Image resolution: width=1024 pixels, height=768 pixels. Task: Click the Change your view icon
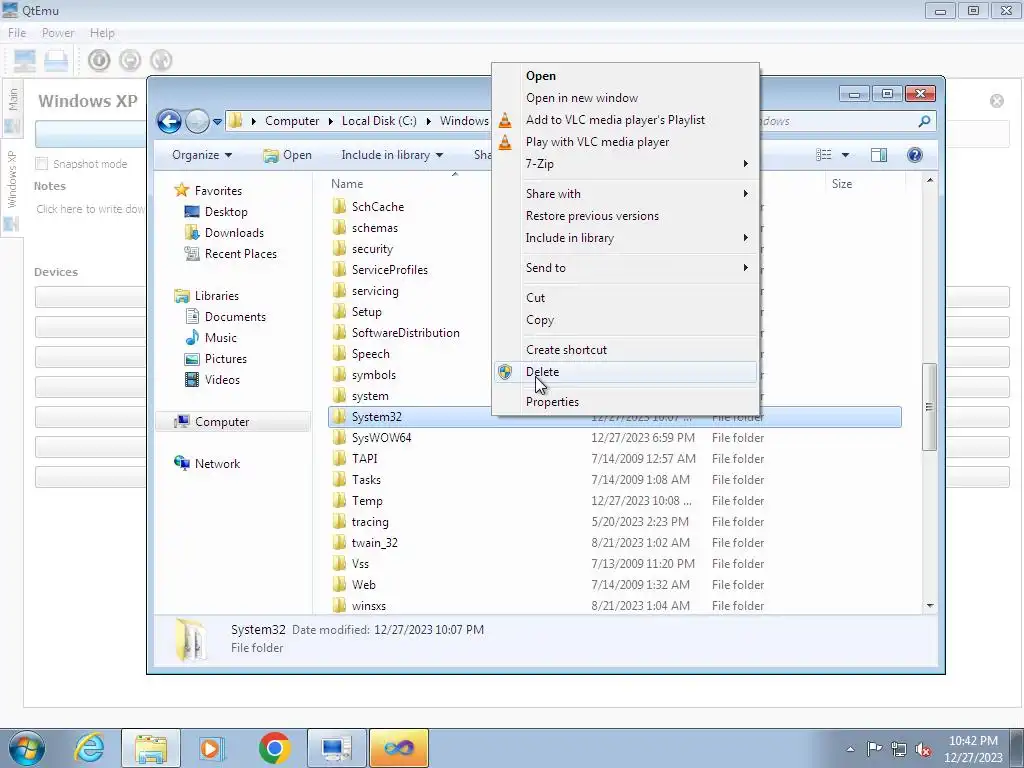[824, 155]
